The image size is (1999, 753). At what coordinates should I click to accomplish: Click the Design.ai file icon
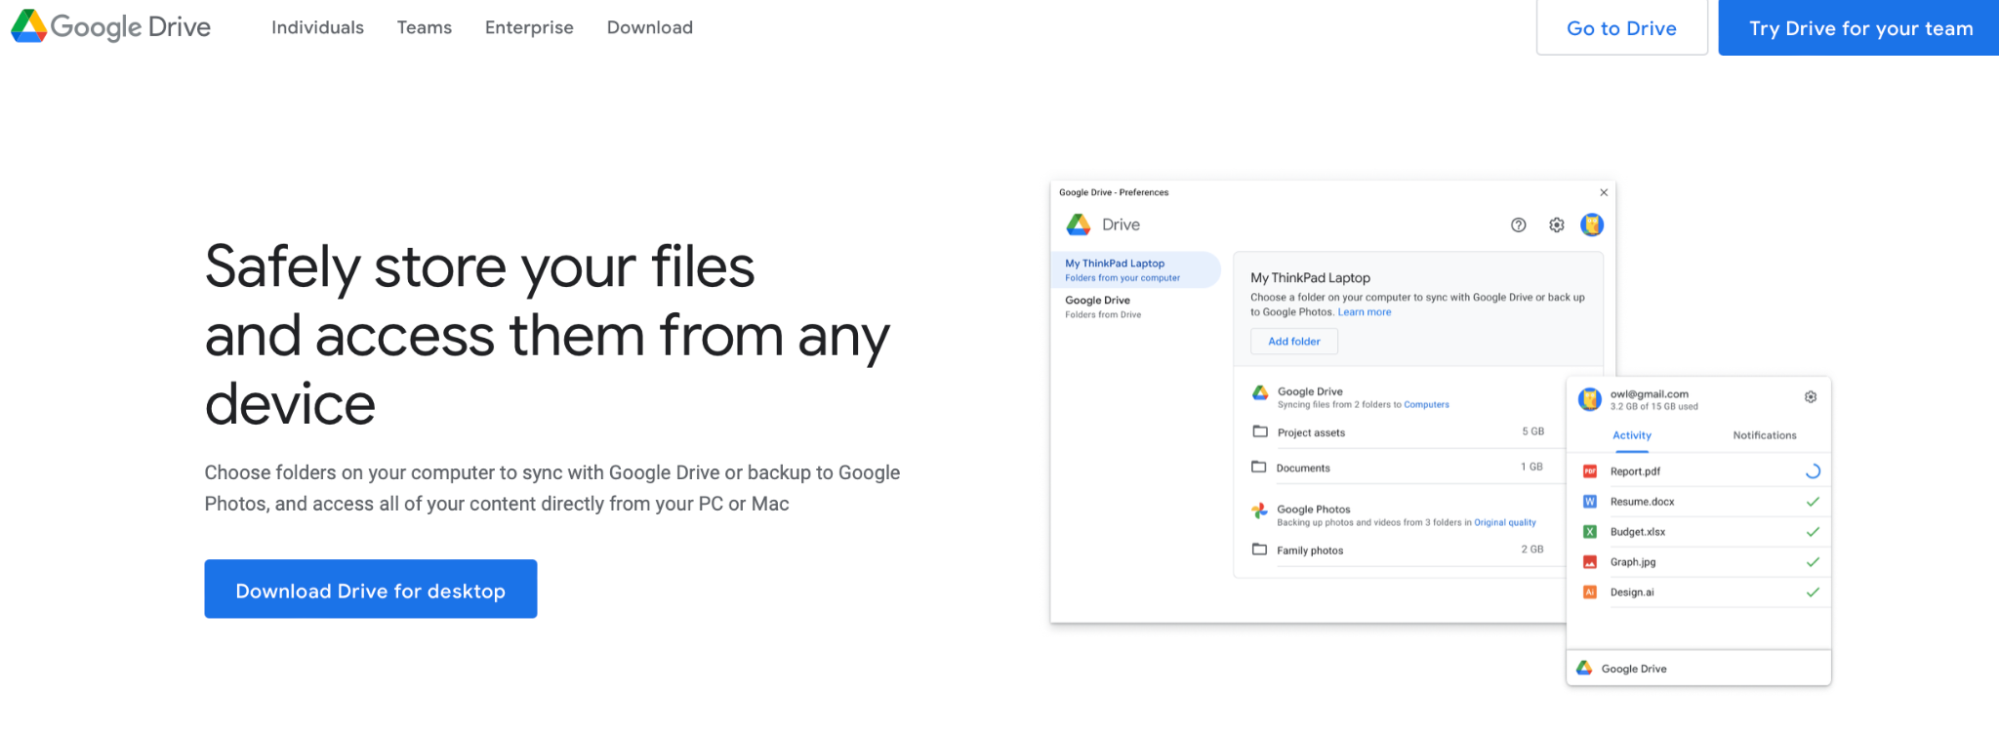coord(1590,592)
